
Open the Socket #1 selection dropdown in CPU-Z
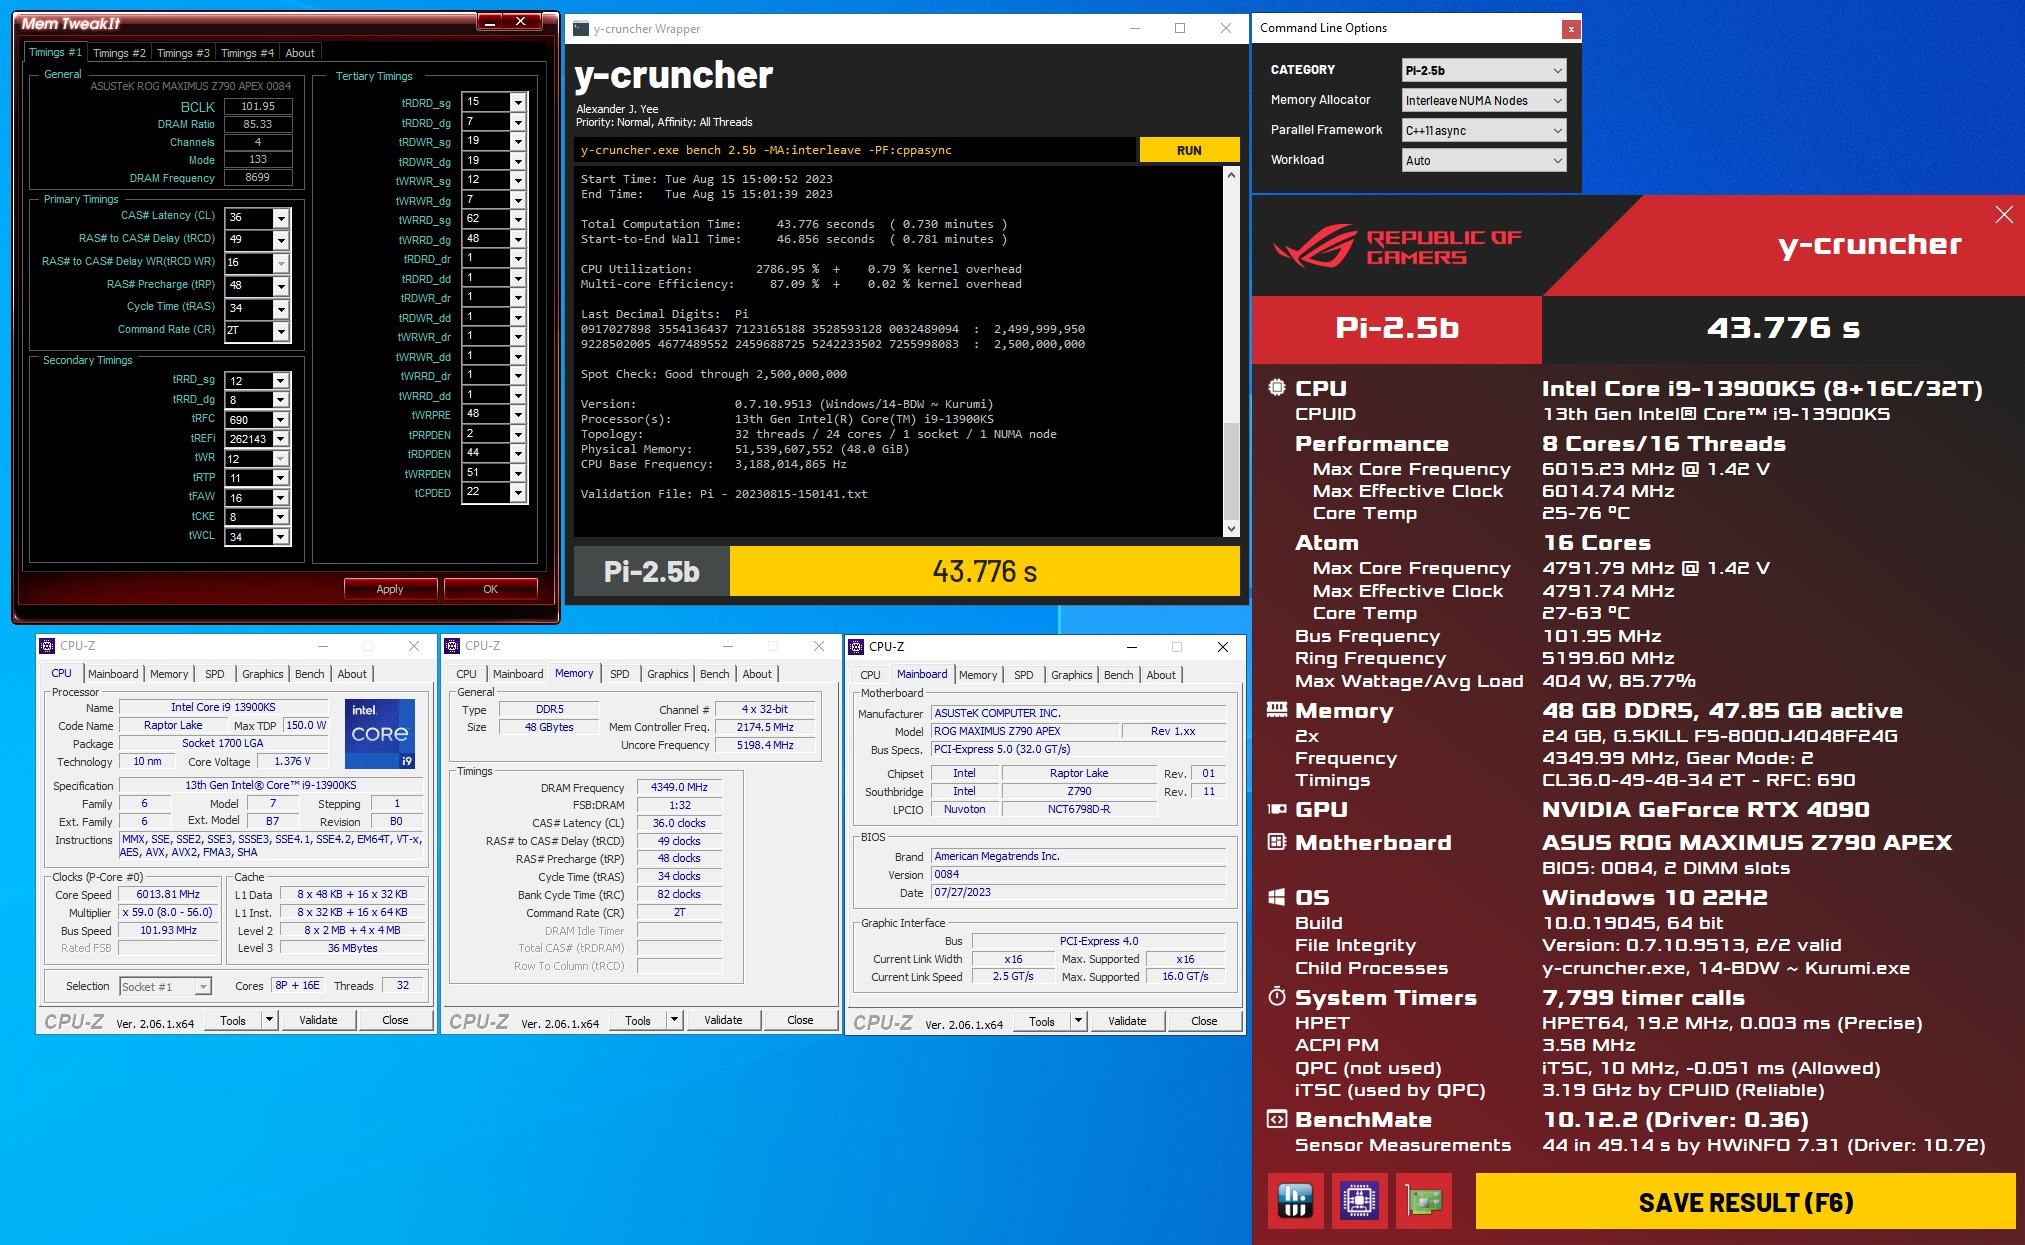tap(165, 986)
